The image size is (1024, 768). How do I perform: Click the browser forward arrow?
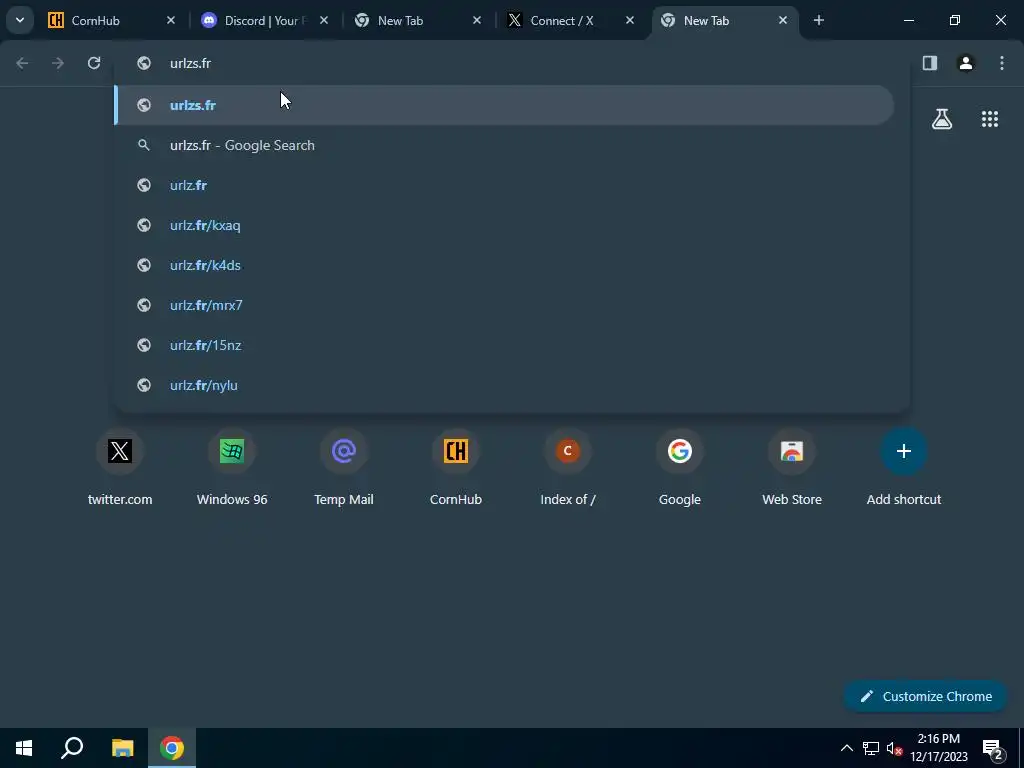pos(58,63)
